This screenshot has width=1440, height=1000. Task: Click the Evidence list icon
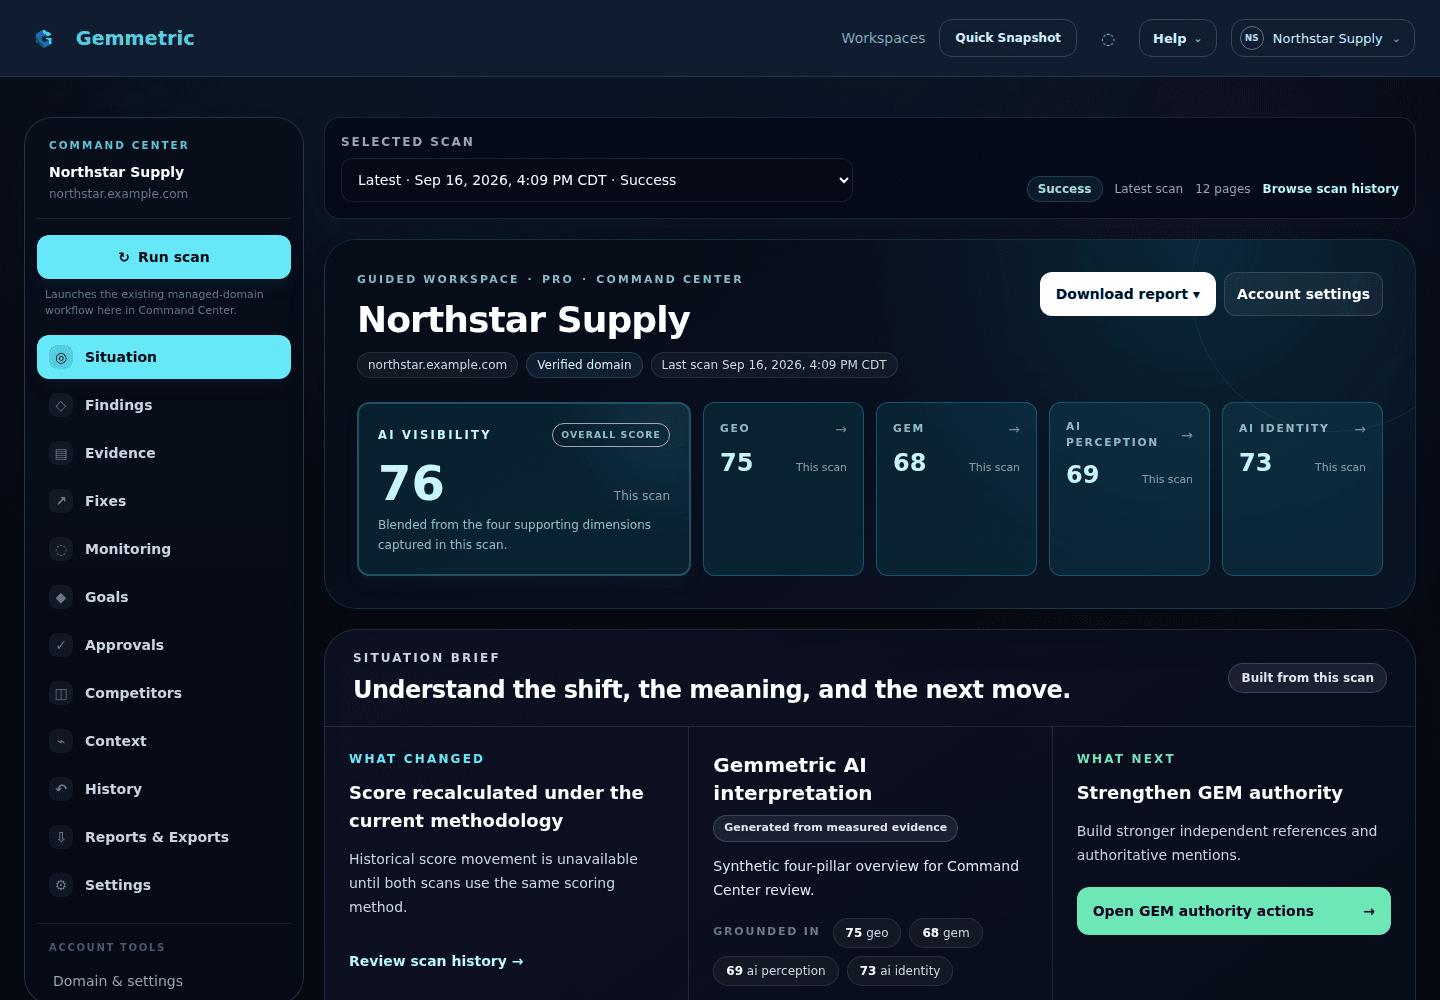pos(61,453)
